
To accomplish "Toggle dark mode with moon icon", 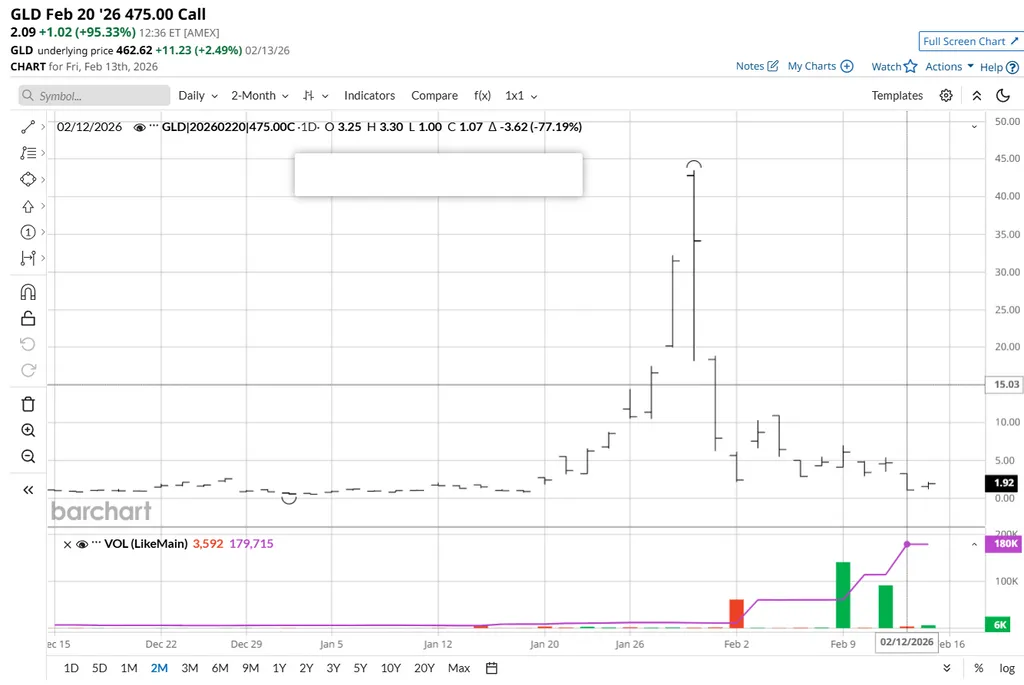I will (x=1002, y=96).
